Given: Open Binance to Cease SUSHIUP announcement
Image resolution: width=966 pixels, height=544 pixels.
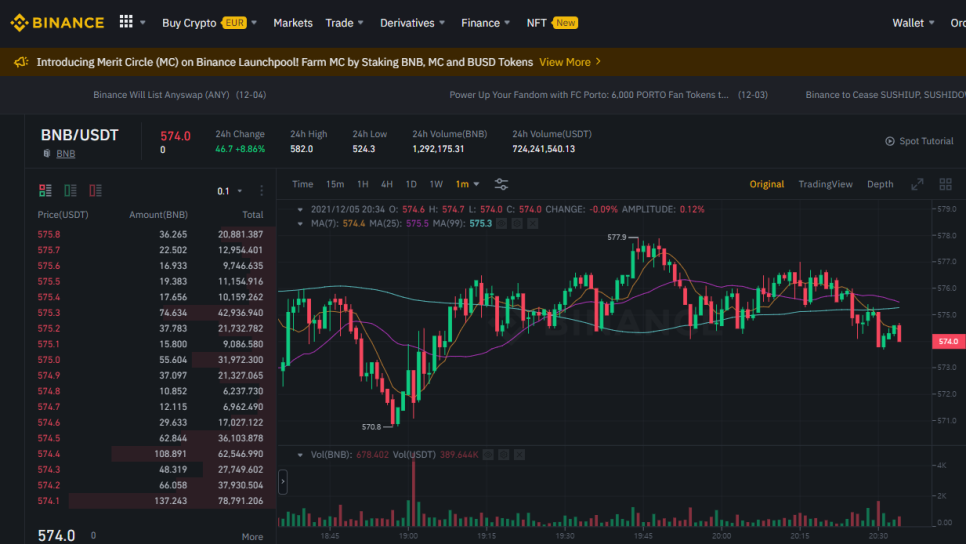Looking at the screenshot, I should (885, 95).
